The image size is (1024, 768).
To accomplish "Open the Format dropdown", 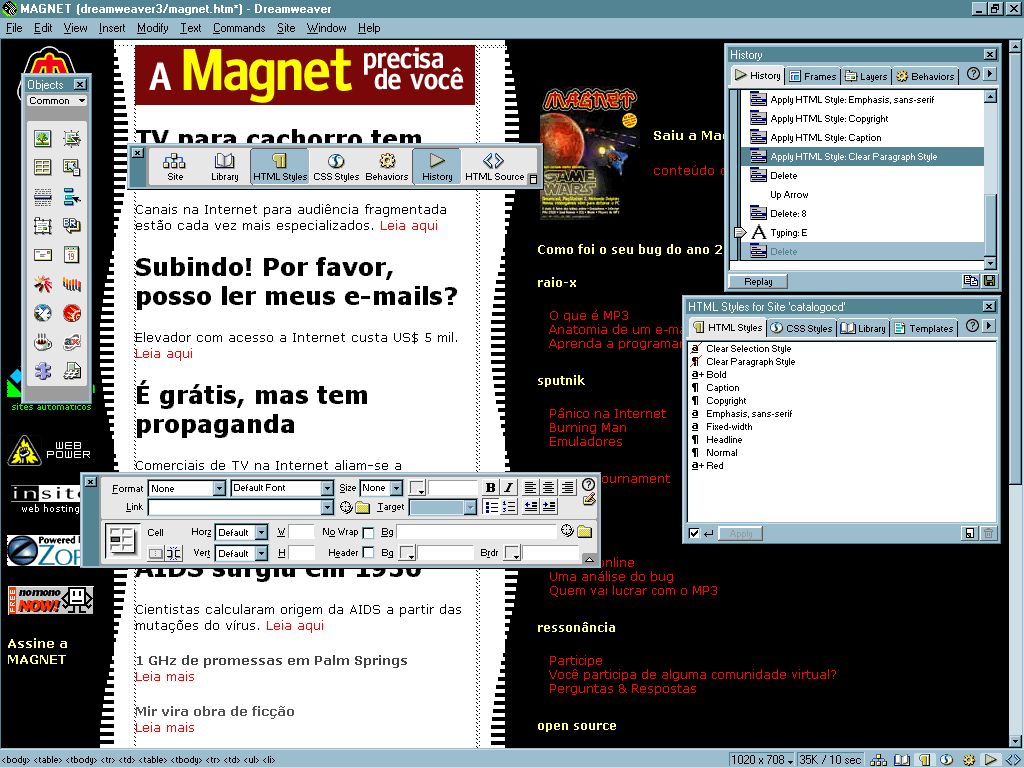I will click(x=187, y=488).
